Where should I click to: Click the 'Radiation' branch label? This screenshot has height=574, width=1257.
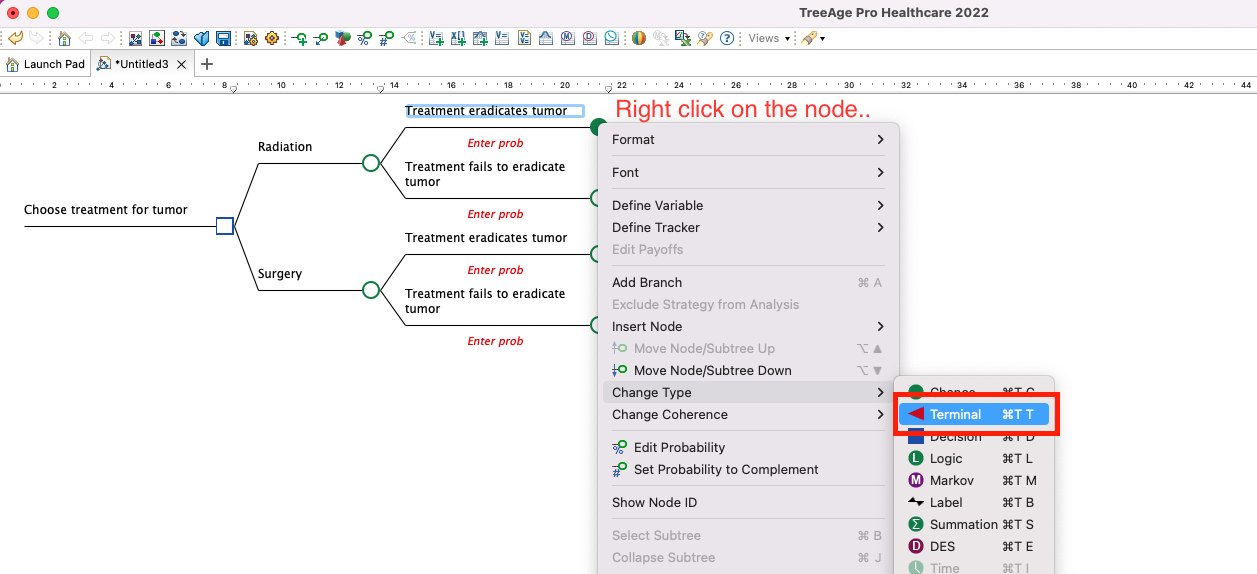(285, 146)
